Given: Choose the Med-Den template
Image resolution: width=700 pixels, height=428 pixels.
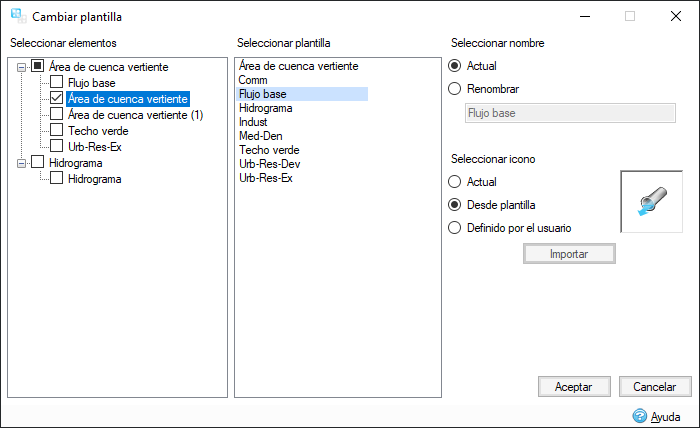Looking at the screenshot, I should 260,136.
